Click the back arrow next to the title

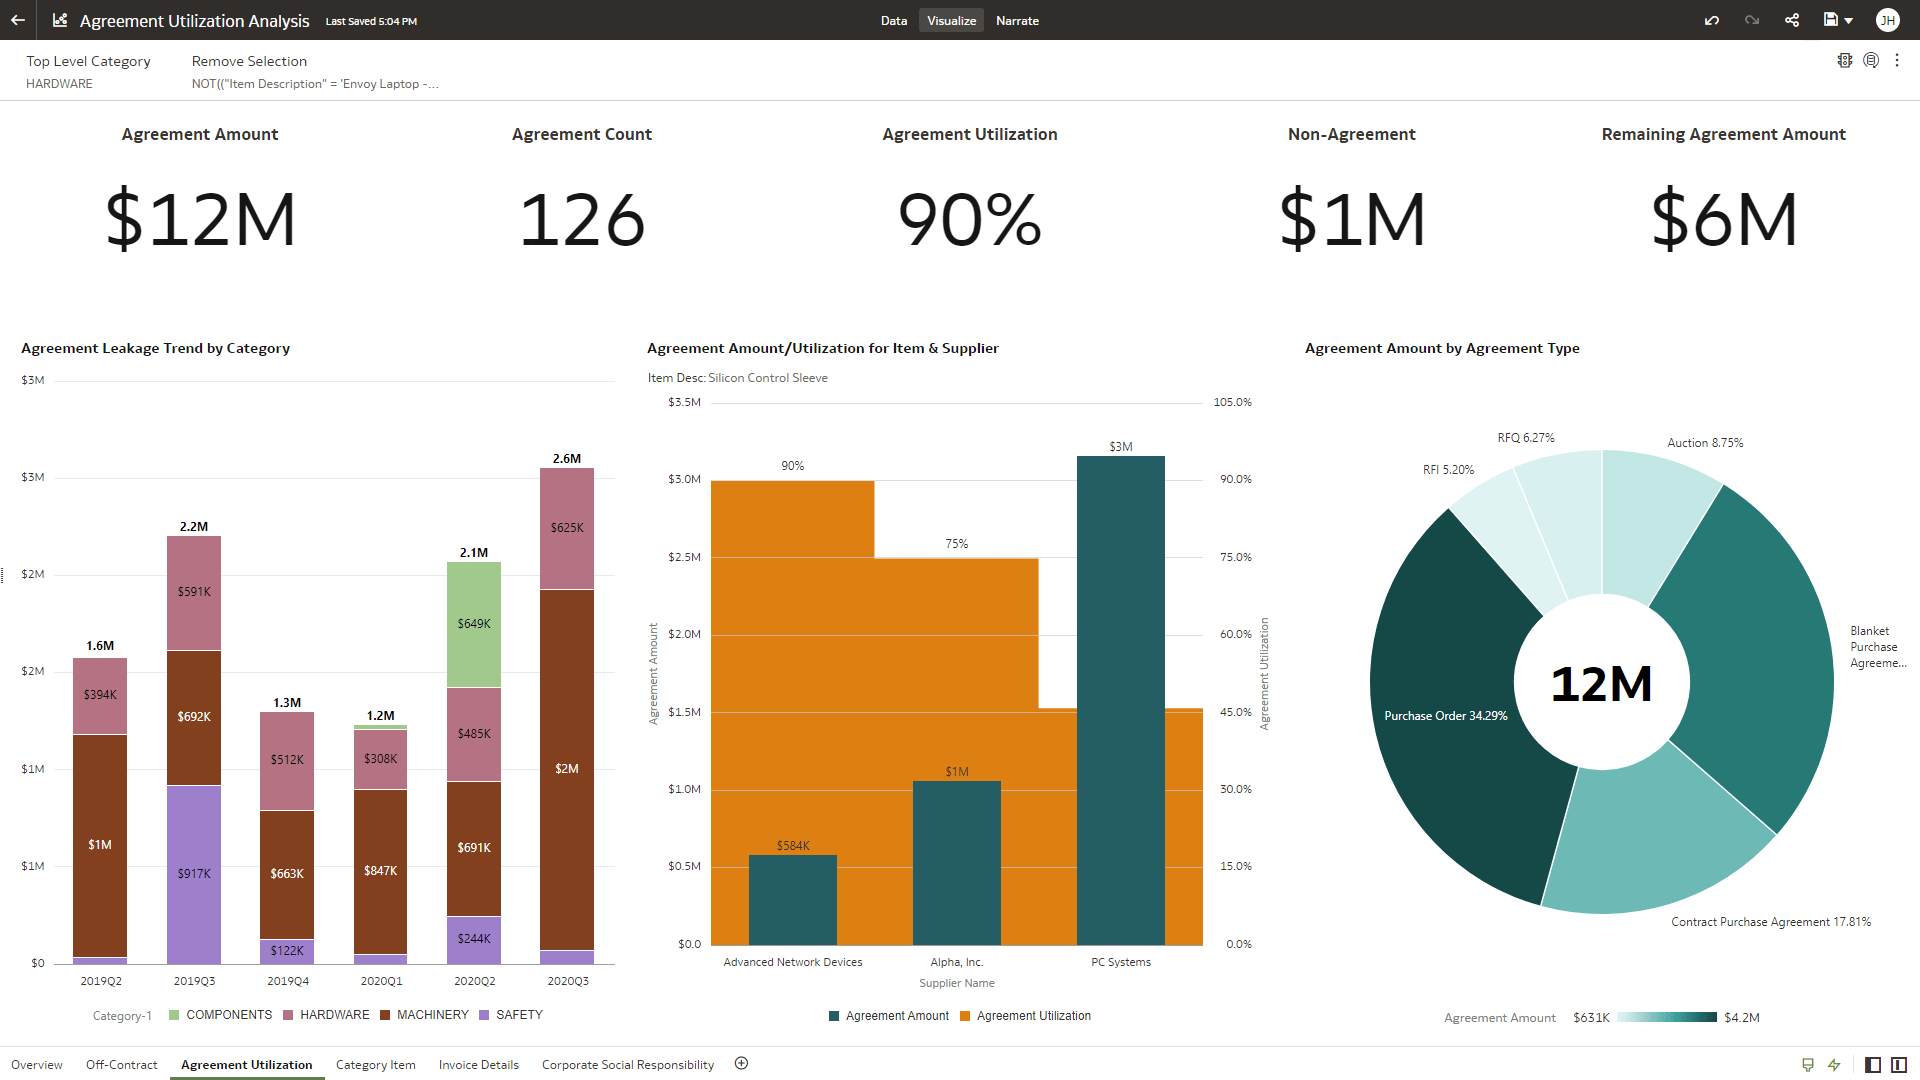coord(17,20)
